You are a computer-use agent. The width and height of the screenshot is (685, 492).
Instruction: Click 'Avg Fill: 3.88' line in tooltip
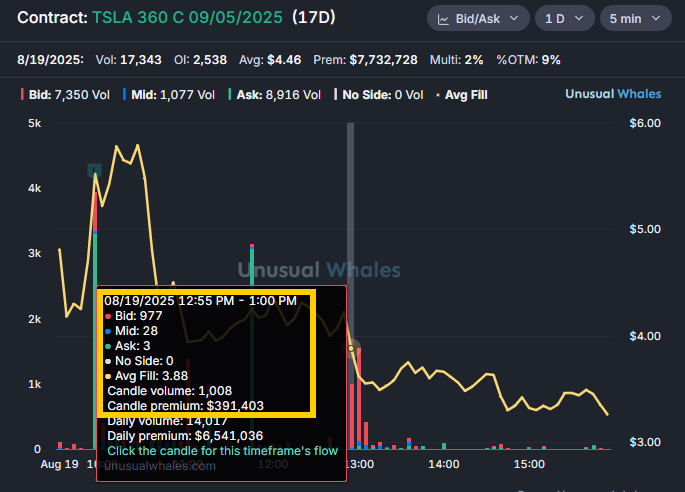tap(146, 376)
